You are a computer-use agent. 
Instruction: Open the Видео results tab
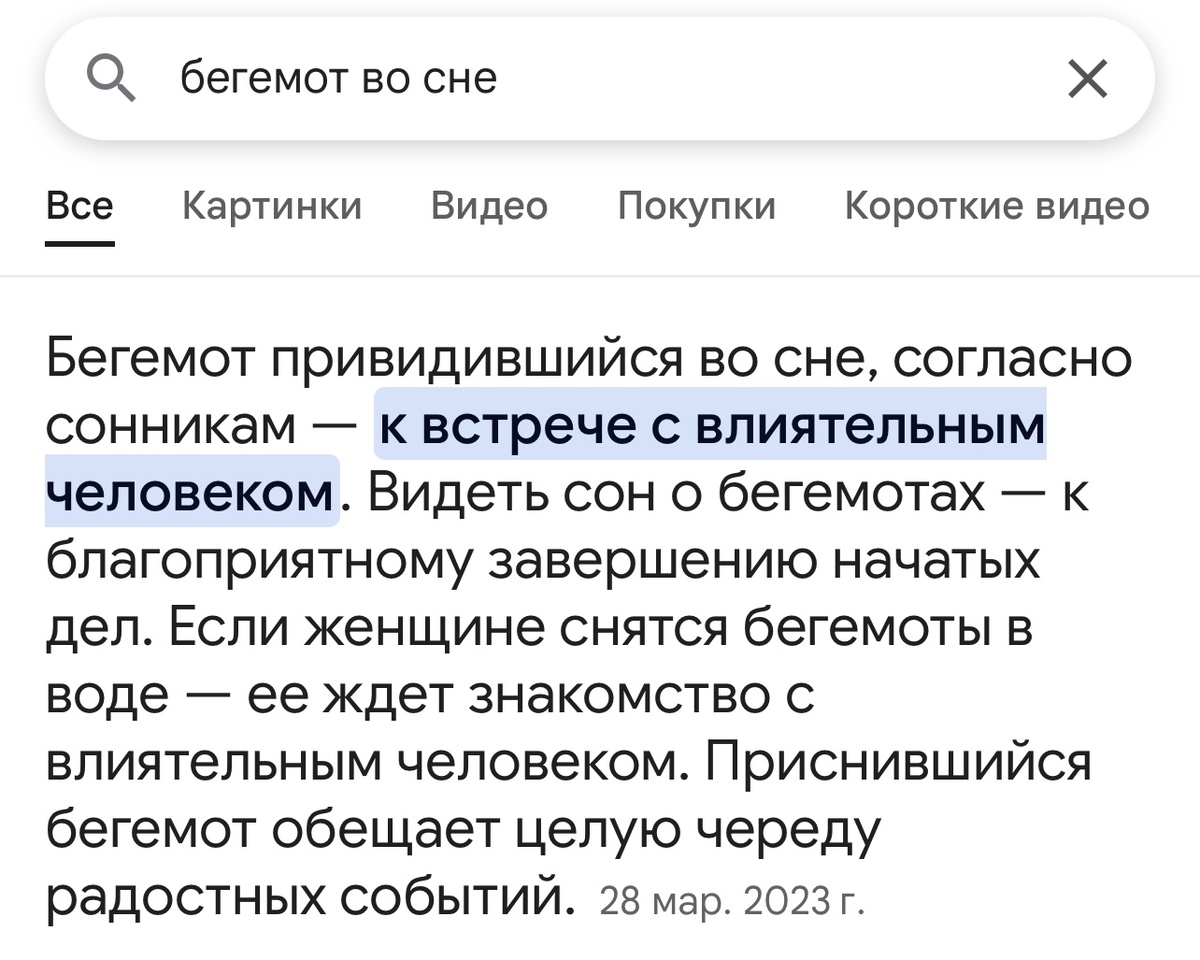click(489, 206)
